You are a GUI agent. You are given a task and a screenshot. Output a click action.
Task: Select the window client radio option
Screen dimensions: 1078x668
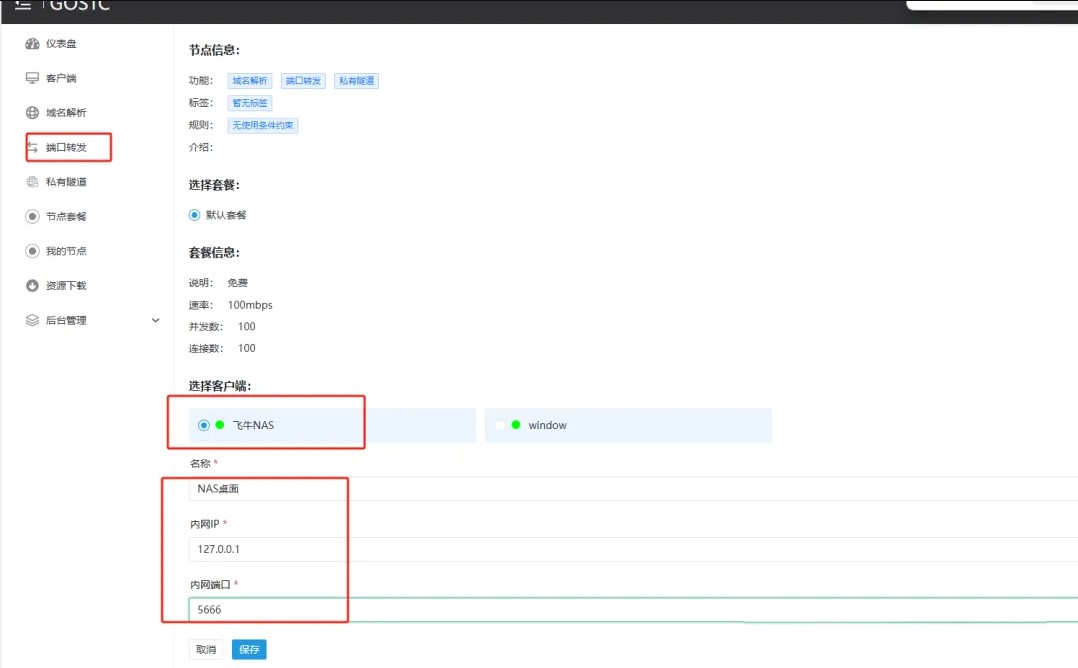pos(500,425)
